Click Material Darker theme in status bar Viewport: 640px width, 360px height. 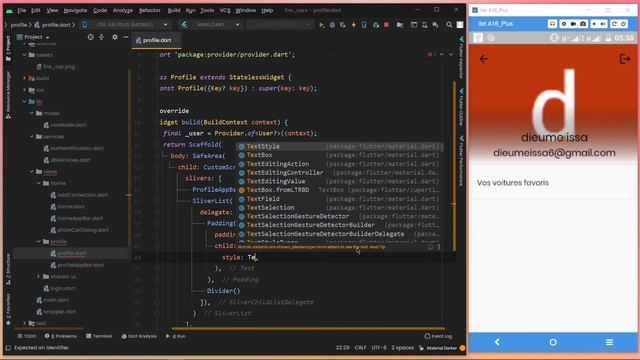pyautogui.click(x=441, y=348)
